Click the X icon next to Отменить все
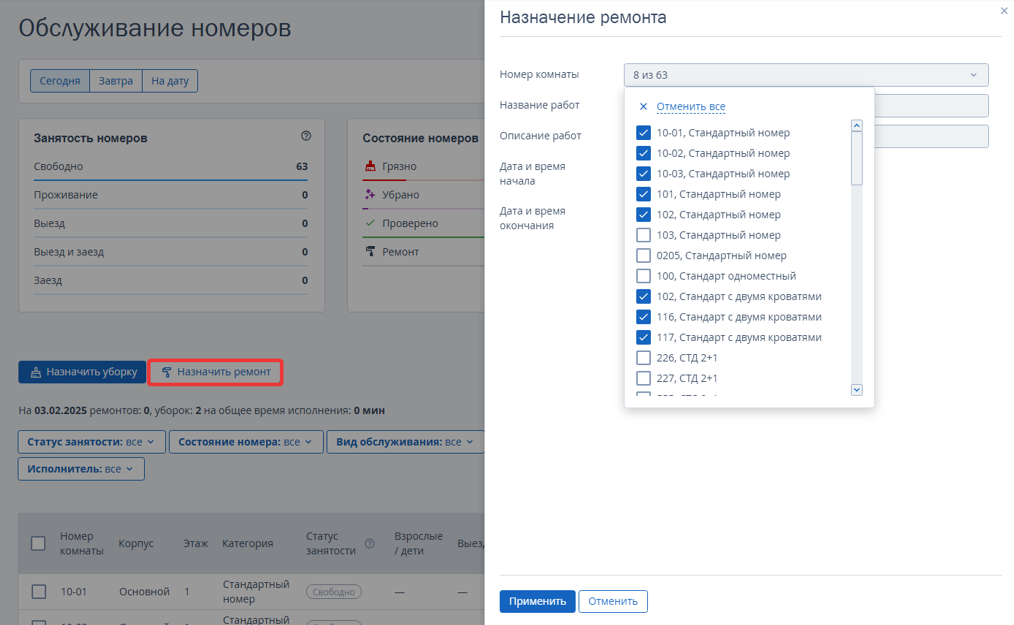This screenshot has height=625, width=1014. pos(643,106)
